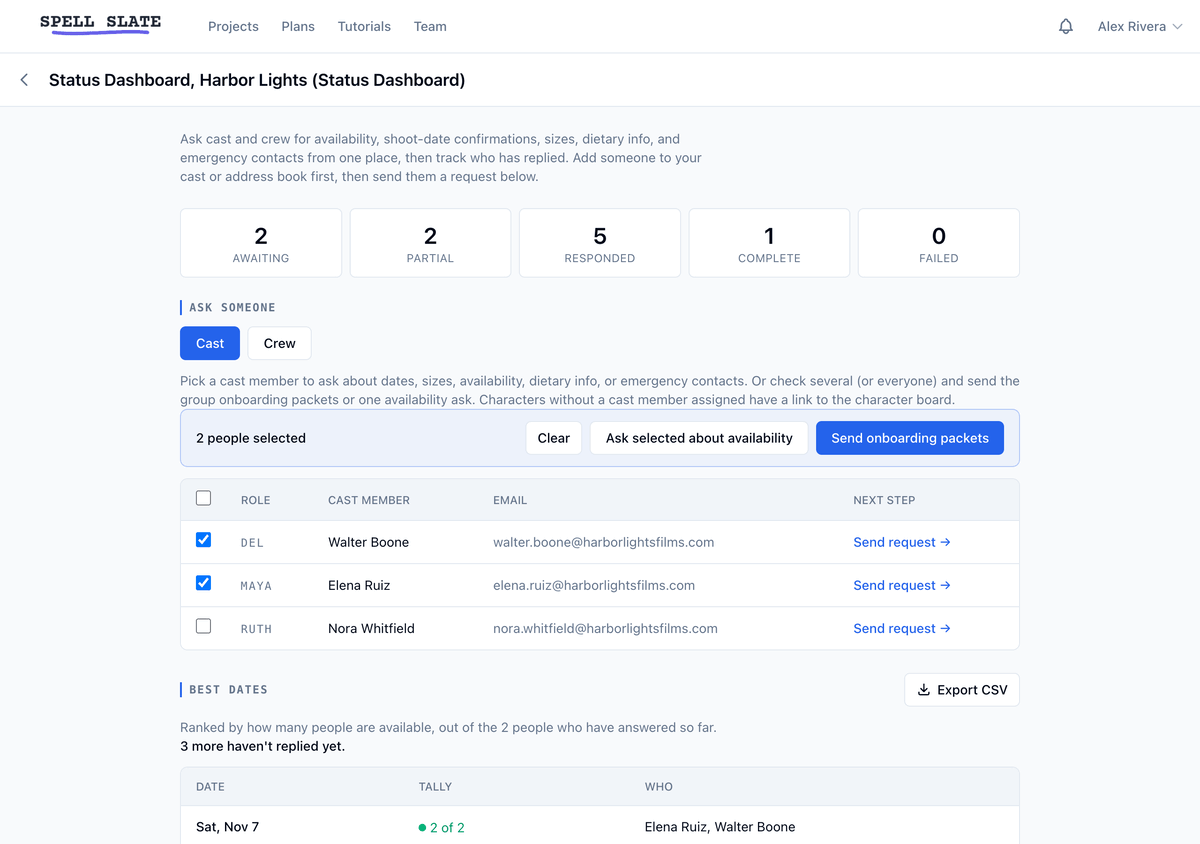Screen dimensions: 1200x844
Task: Open notifications bell
Action: click(1066, 27)
